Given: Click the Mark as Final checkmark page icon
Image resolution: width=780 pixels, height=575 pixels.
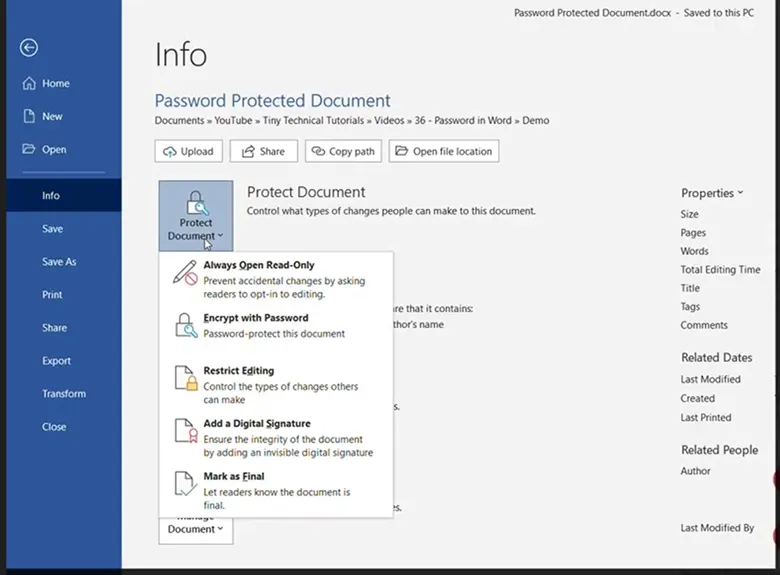Looking at the screenshot, I should [185, 483].
